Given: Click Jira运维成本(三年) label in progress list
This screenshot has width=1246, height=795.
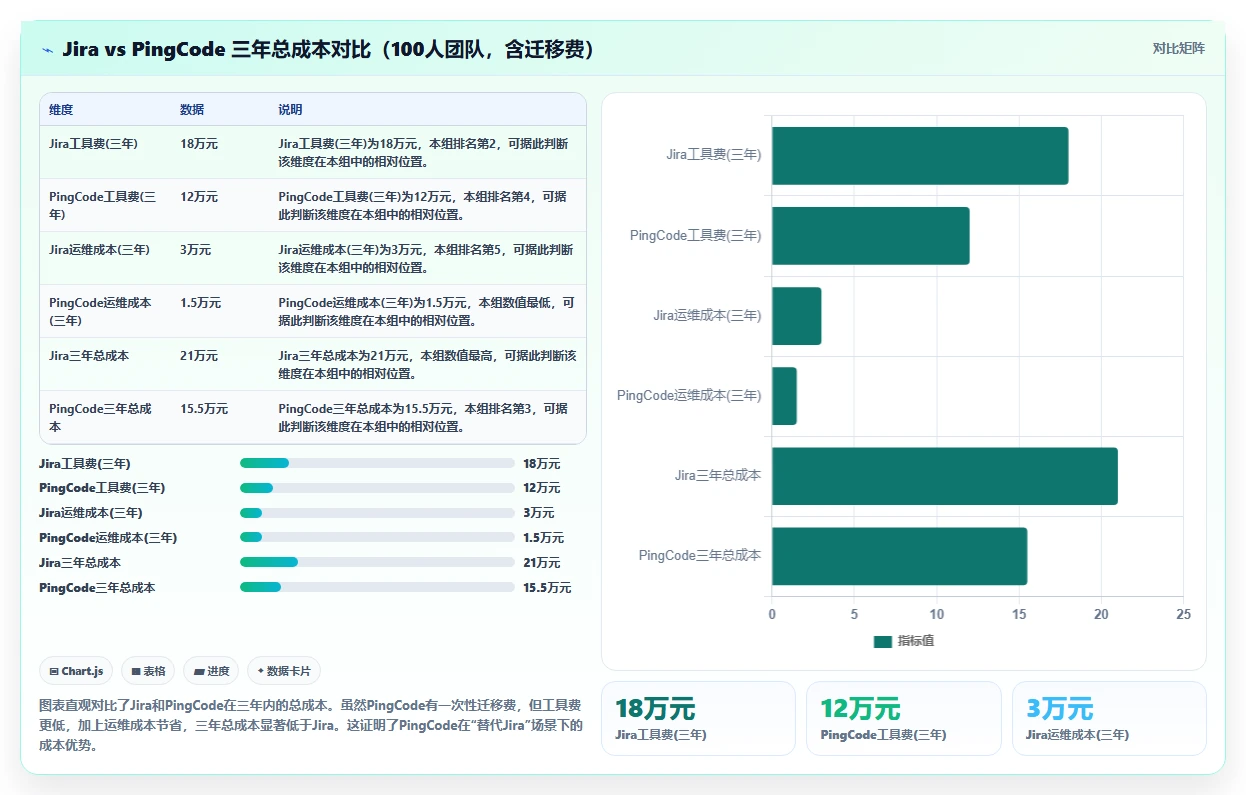Looking at the screenshot, I should [x=90, y=513].
